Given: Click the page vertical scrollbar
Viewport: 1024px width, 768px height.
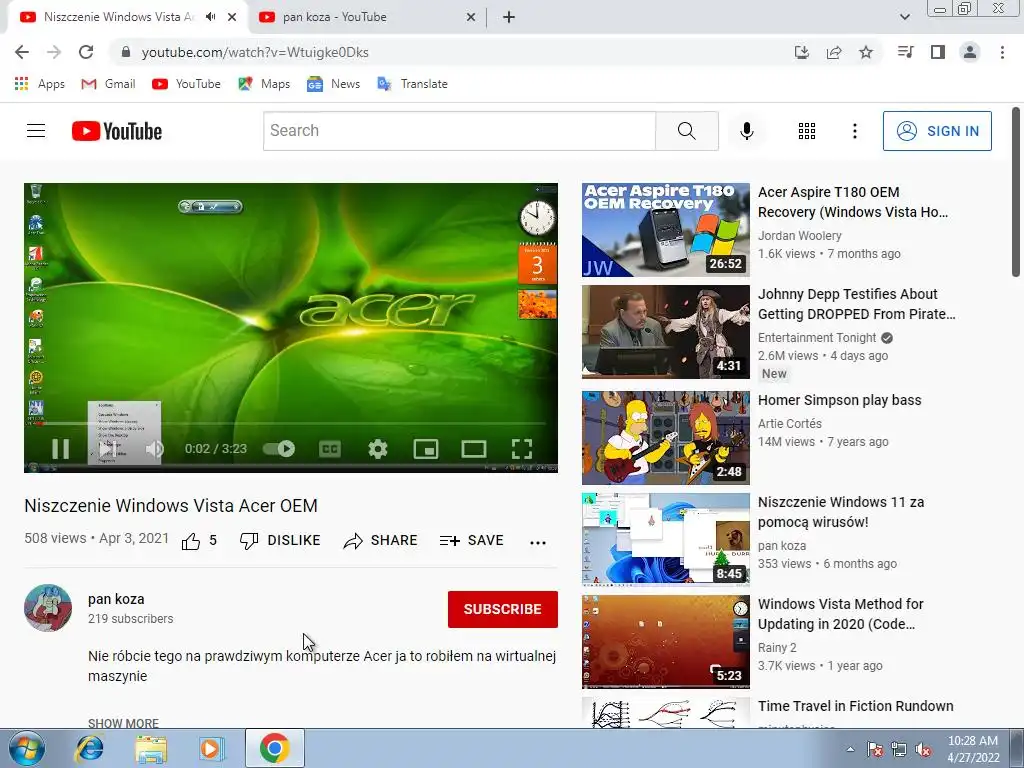Looking at the screenshot, I should point(1016,193).
